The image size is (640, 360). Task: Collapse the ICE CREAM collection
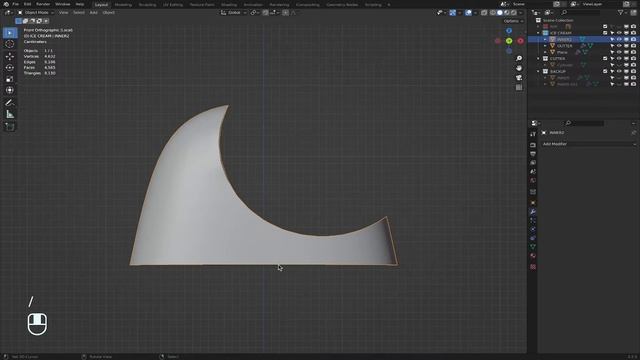[x=538, y=33]
